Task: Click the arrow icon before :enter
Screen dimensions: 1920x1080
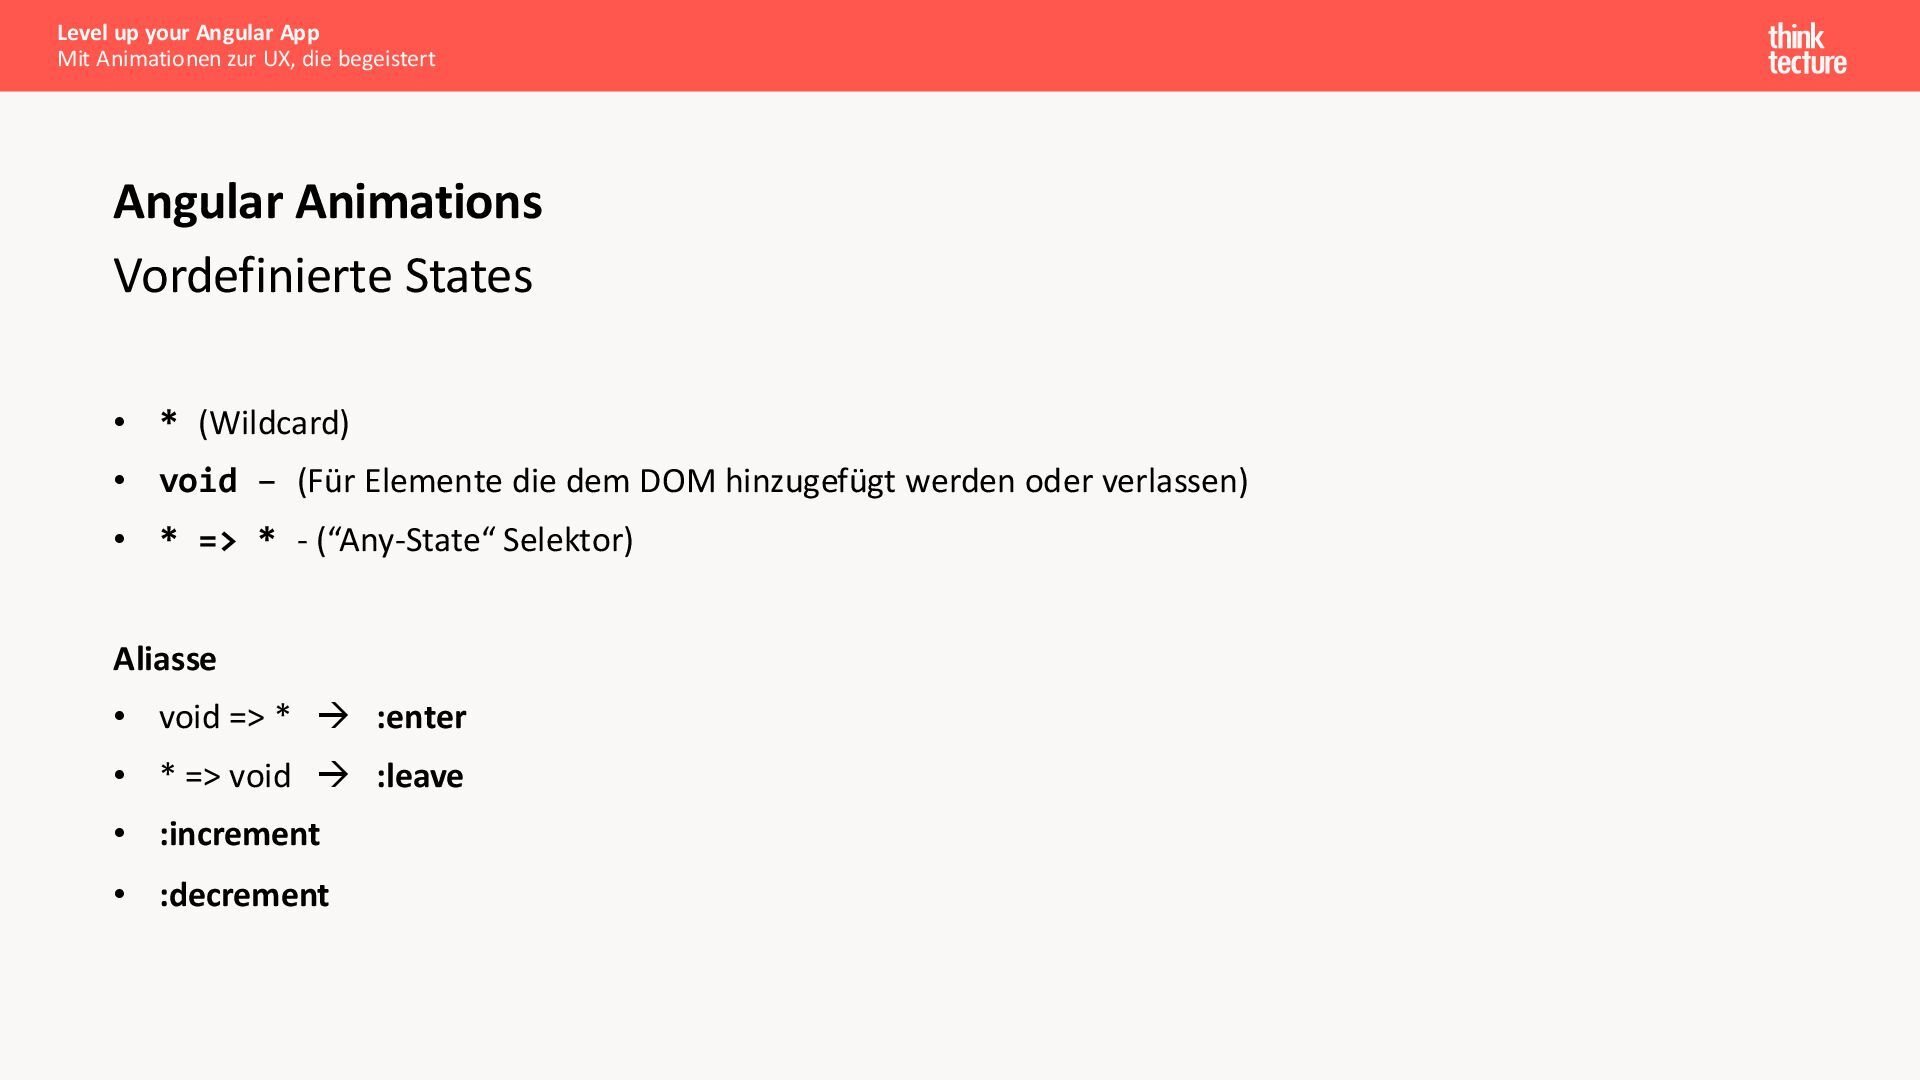Action: pyautogui.click(x=333, y=716)
